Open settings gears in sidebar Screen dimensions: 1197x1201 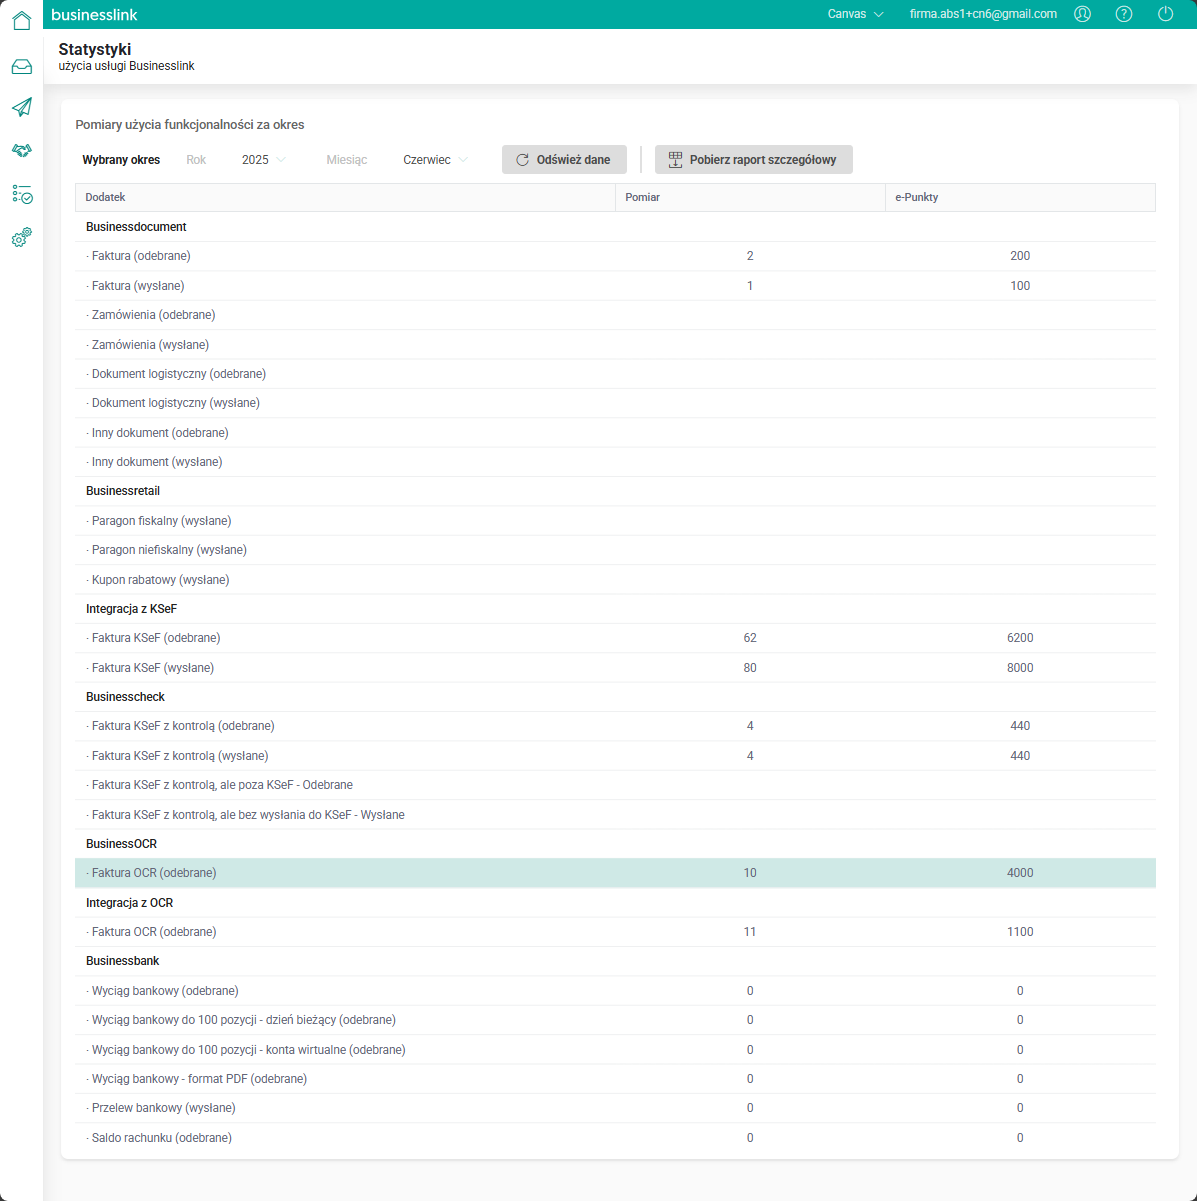[x=21, y=237]
